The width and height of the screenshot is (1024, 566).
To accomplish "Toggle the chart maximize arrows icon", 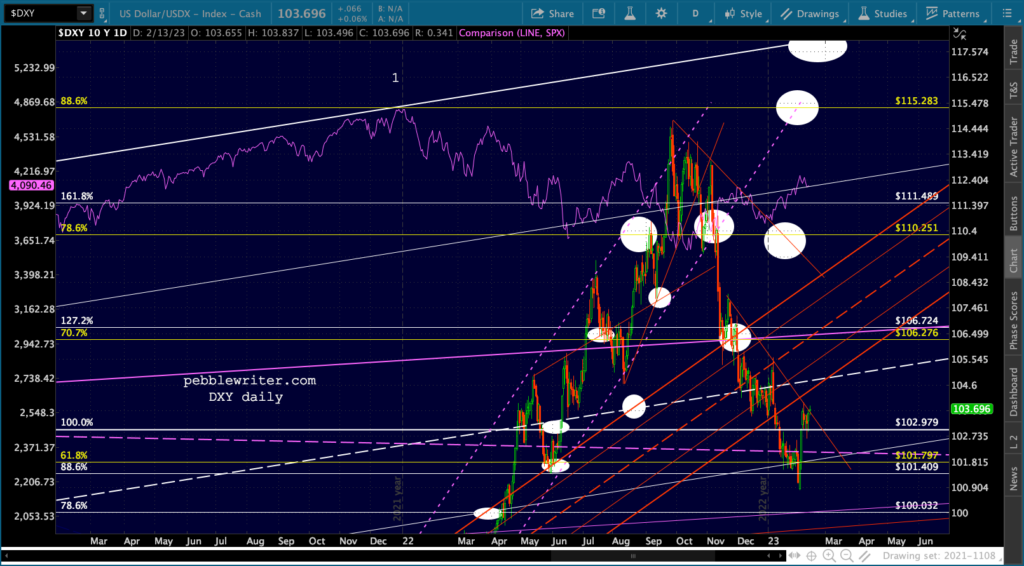I will (x=958, y=33).
